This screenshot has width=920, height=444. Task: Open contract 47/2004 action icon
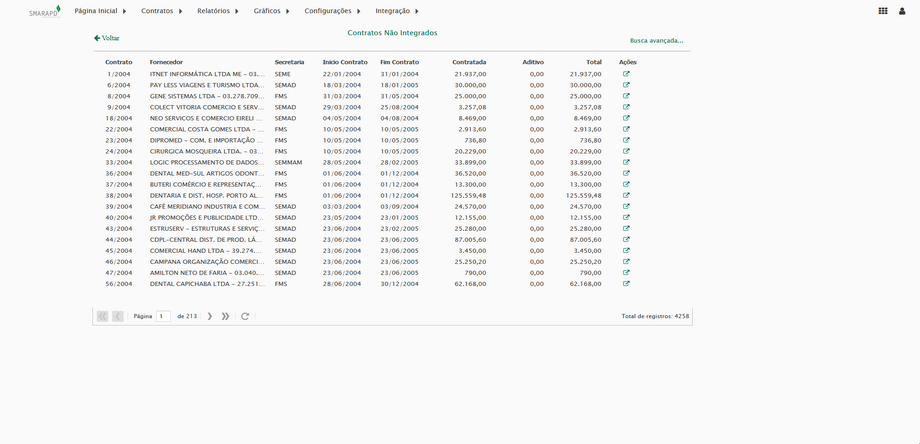click(x=626, y=273)
